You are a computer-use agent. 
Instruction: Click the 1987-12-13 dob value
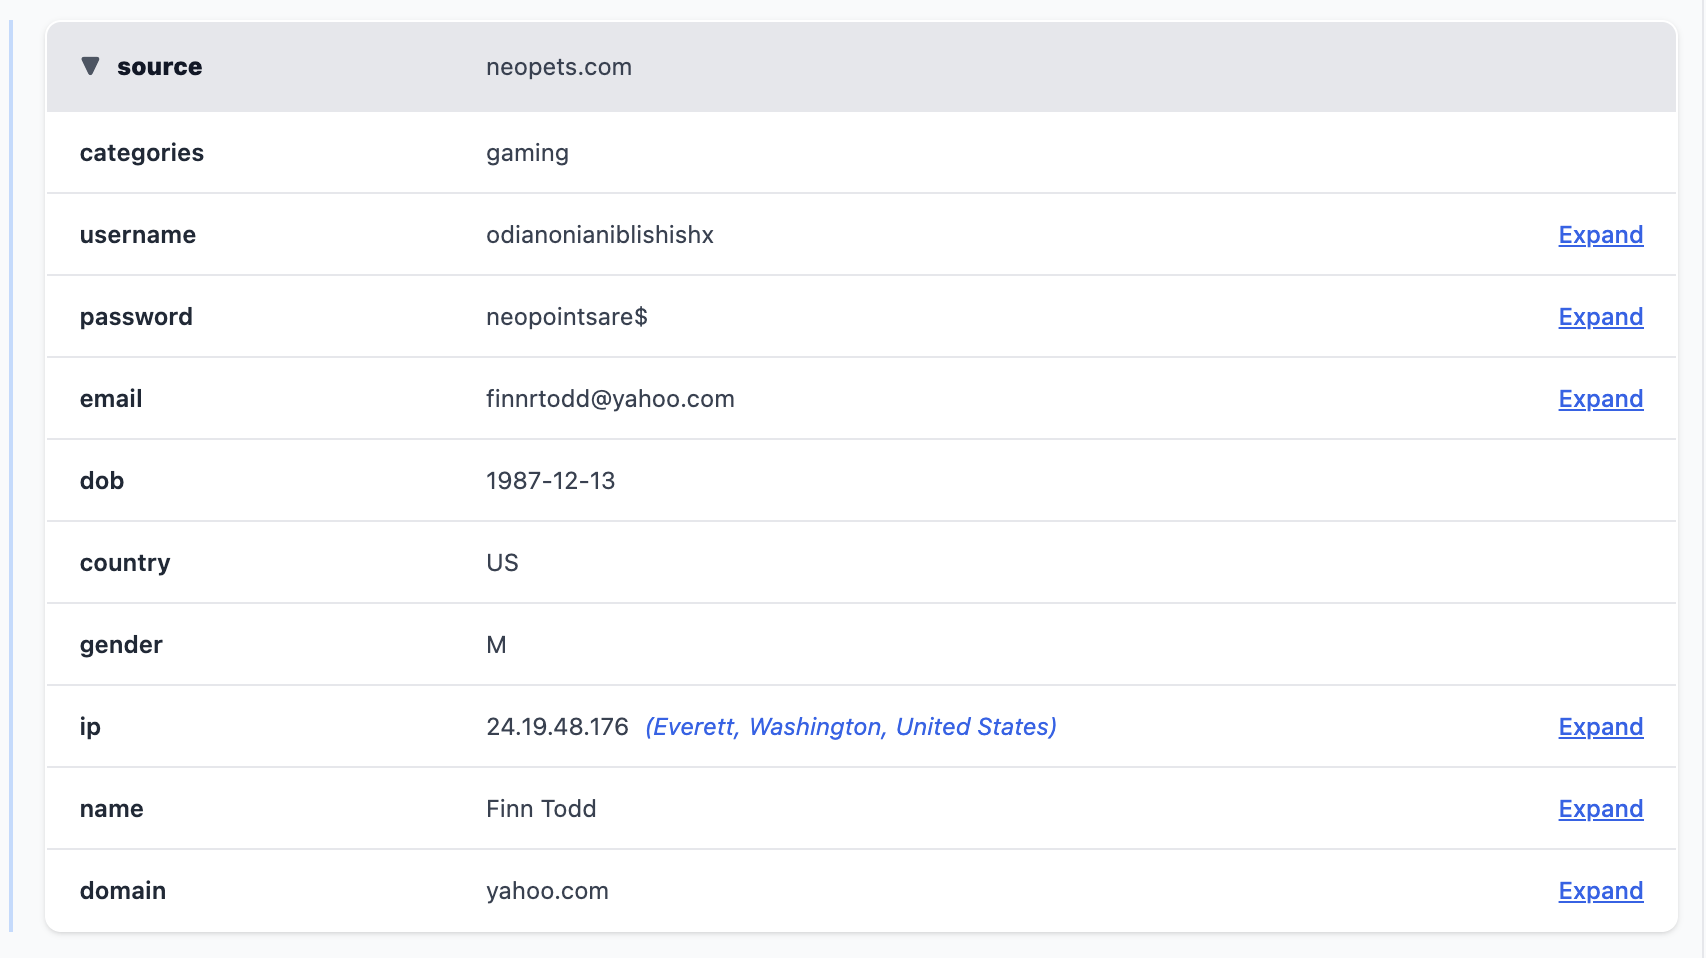[550, 481]
